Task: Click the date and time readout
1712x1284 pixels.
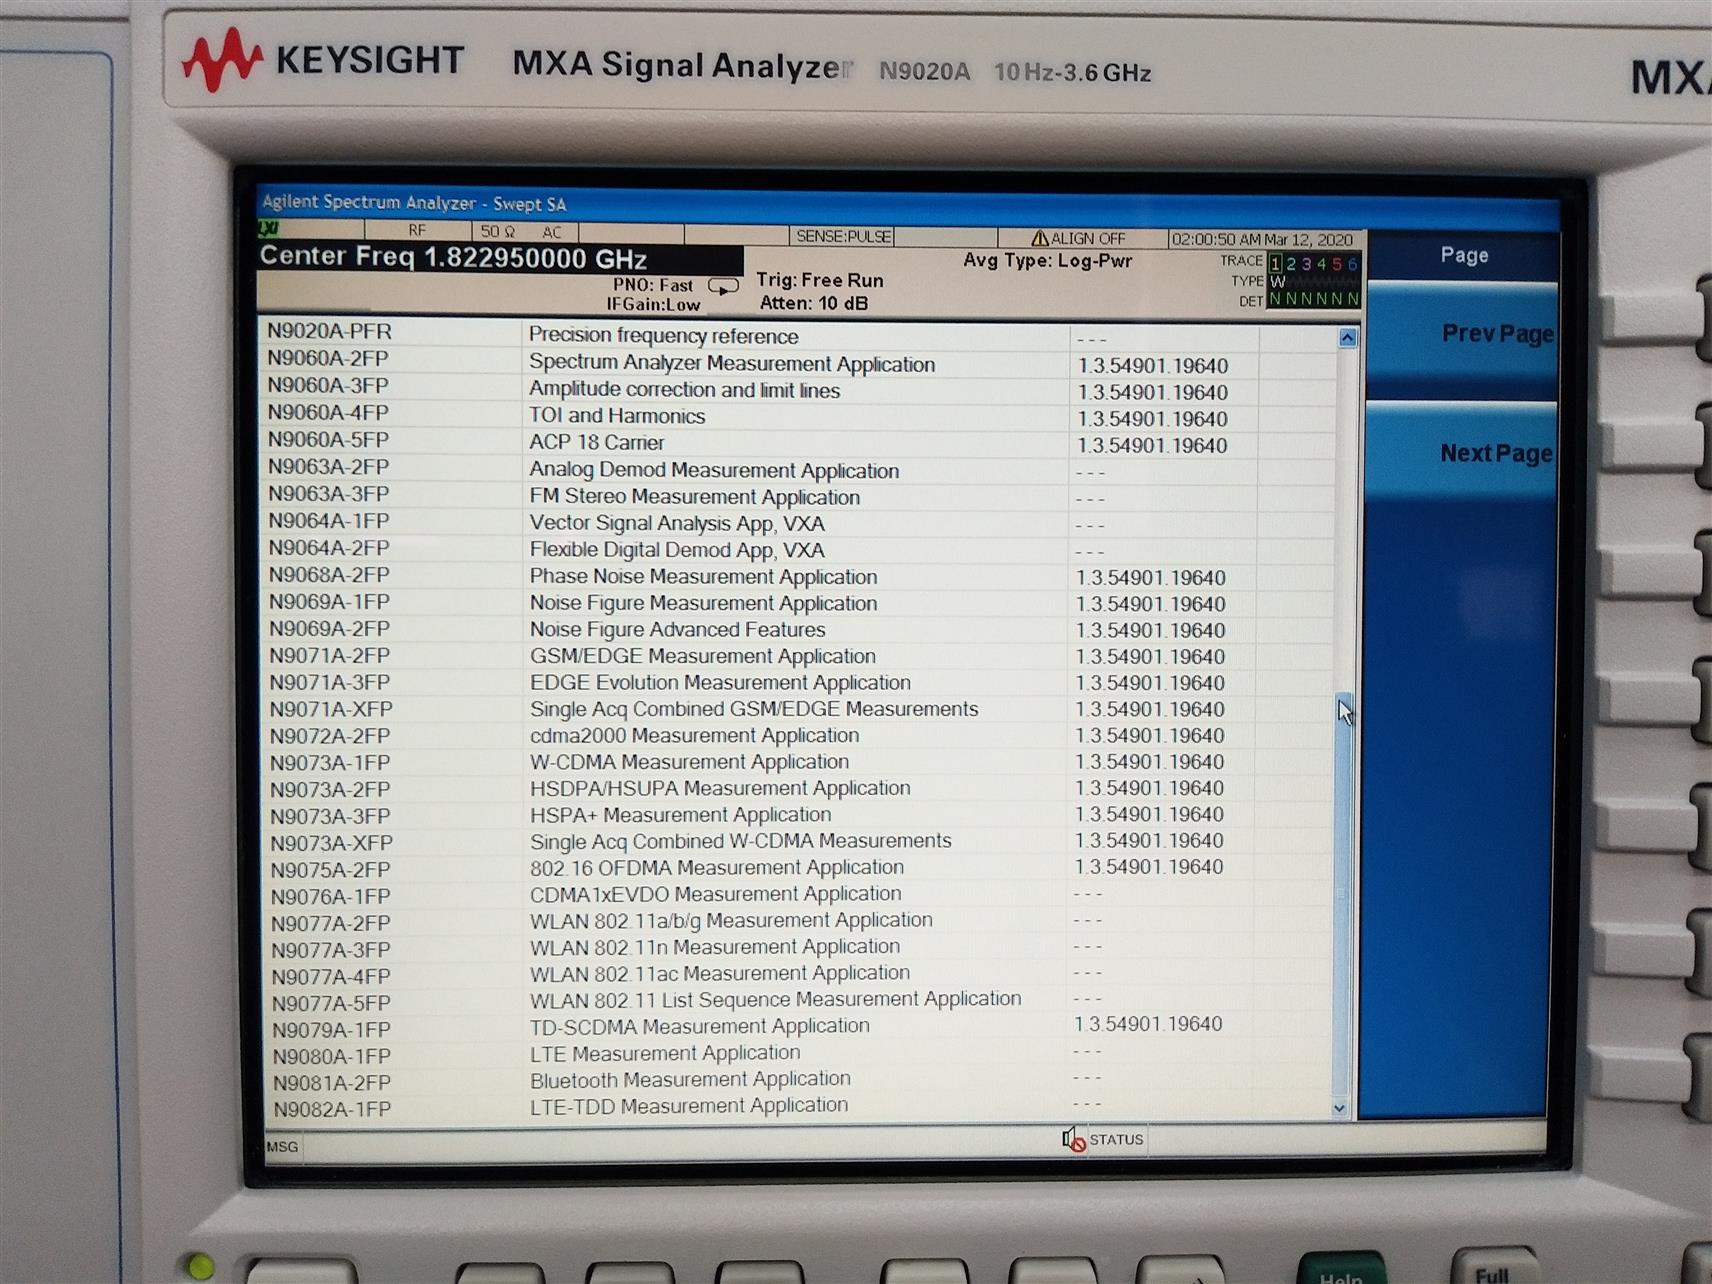Action: click(x=1262, y=239)
